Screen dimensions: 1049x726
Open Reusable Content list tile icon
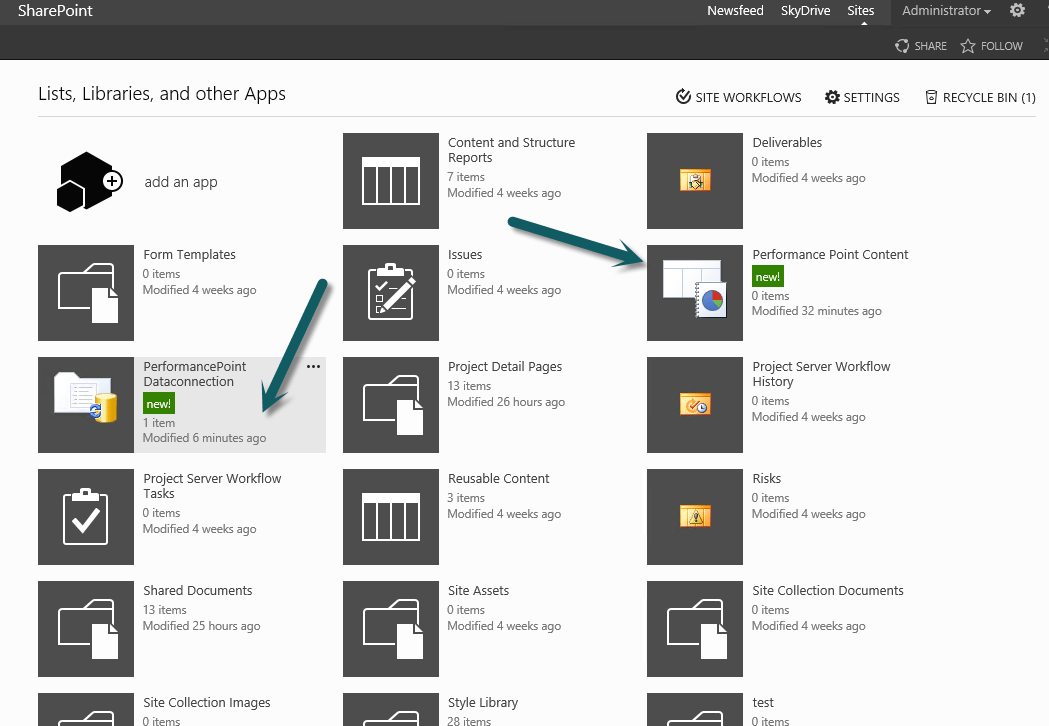click(x=391, y=517)
